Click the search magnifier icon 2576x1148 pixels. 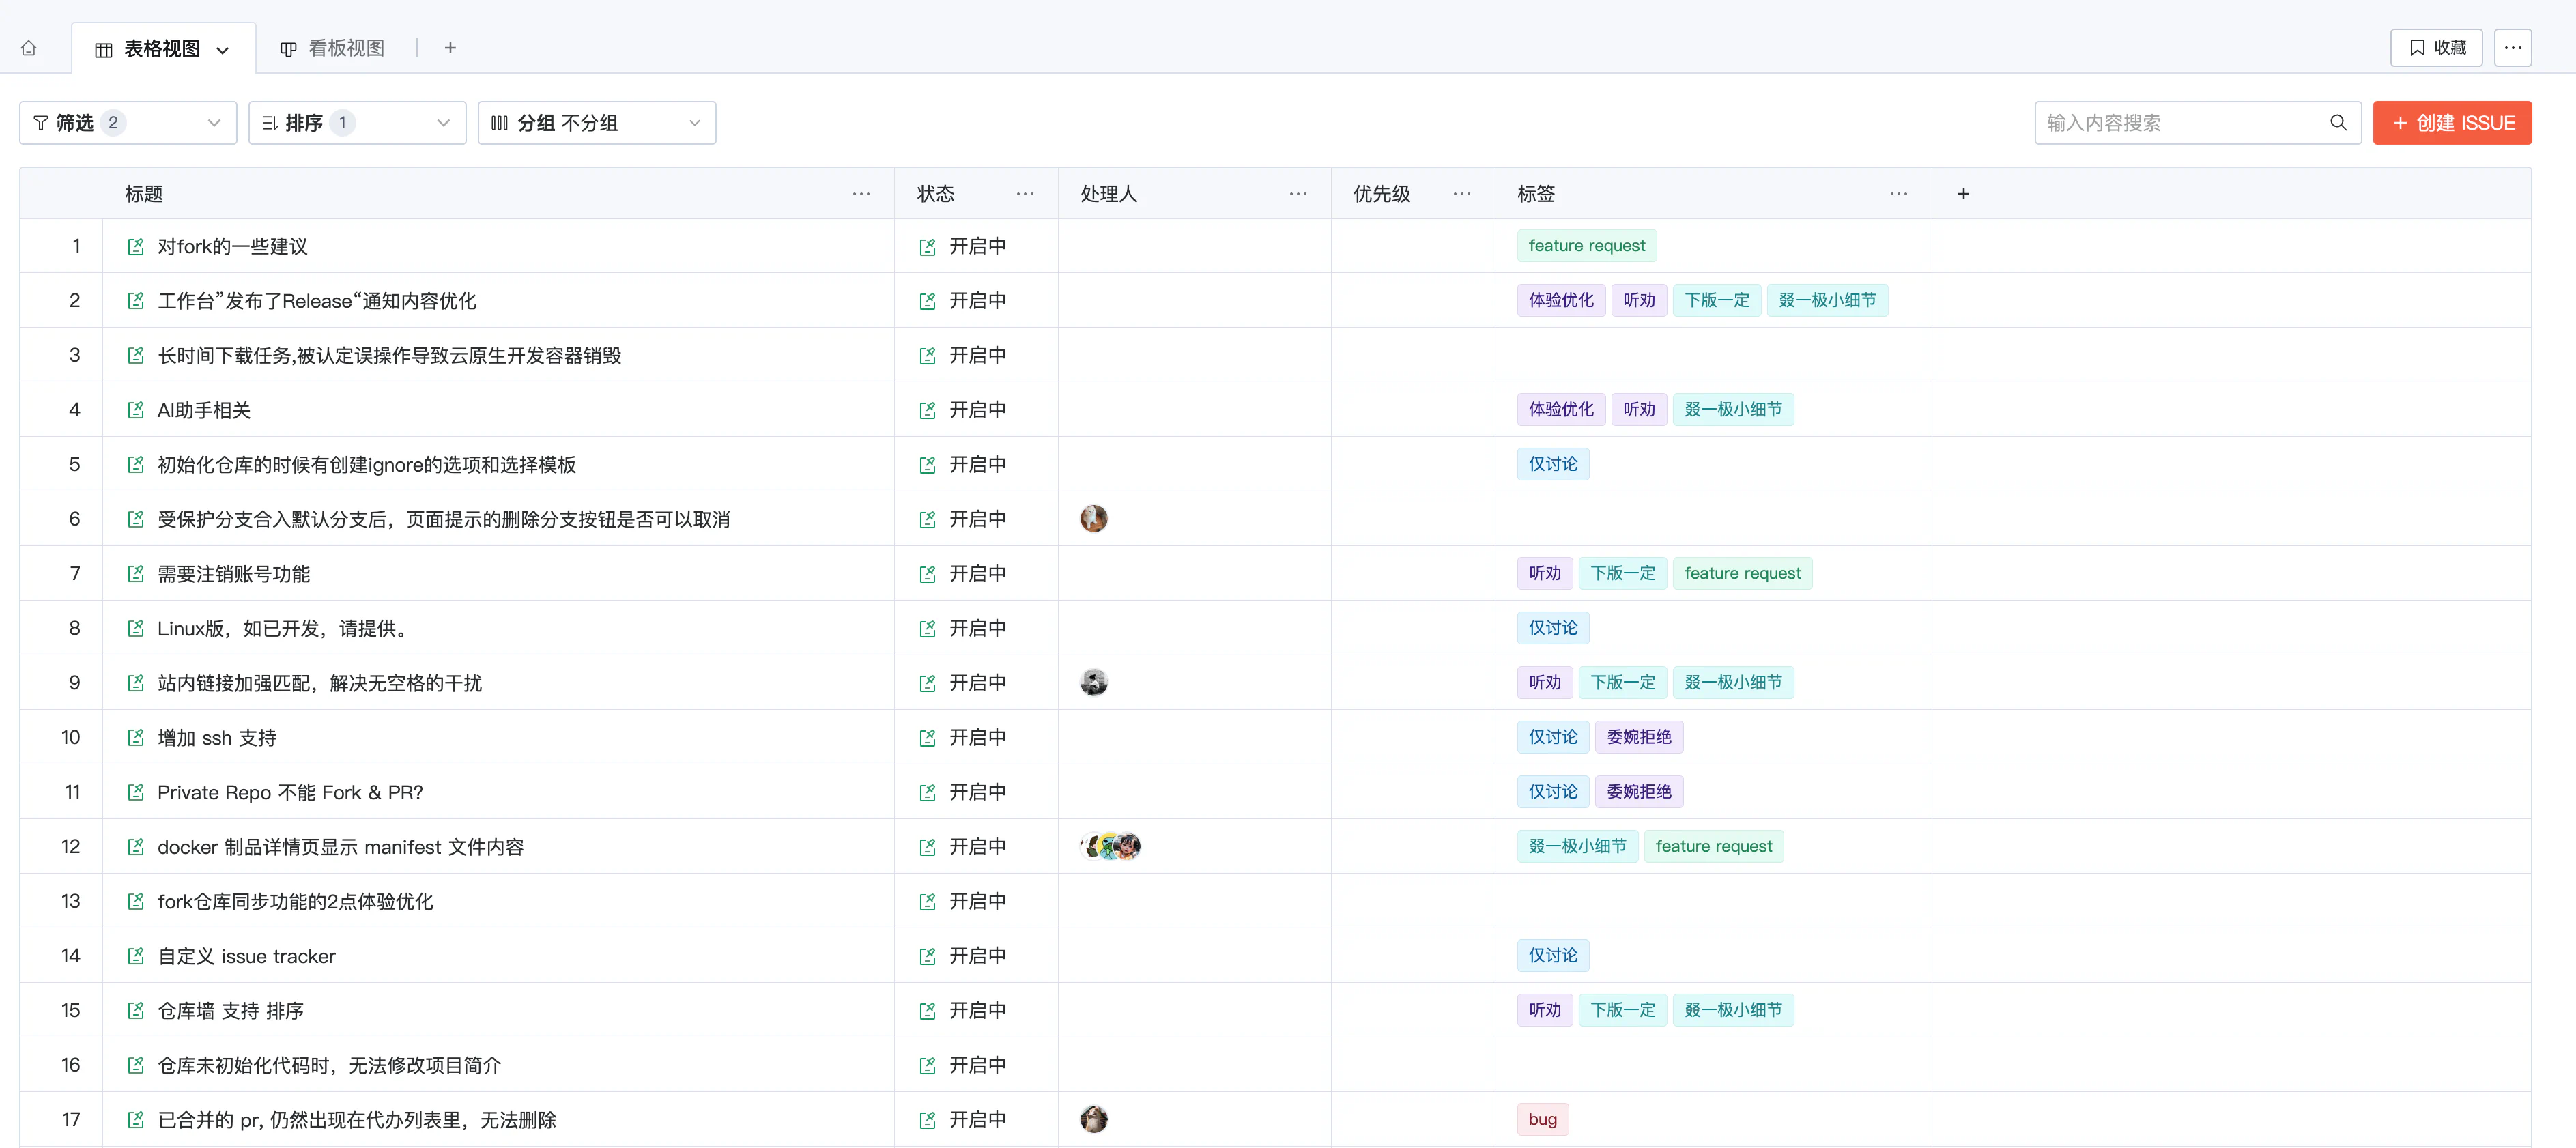click(x=2337, y=123)
